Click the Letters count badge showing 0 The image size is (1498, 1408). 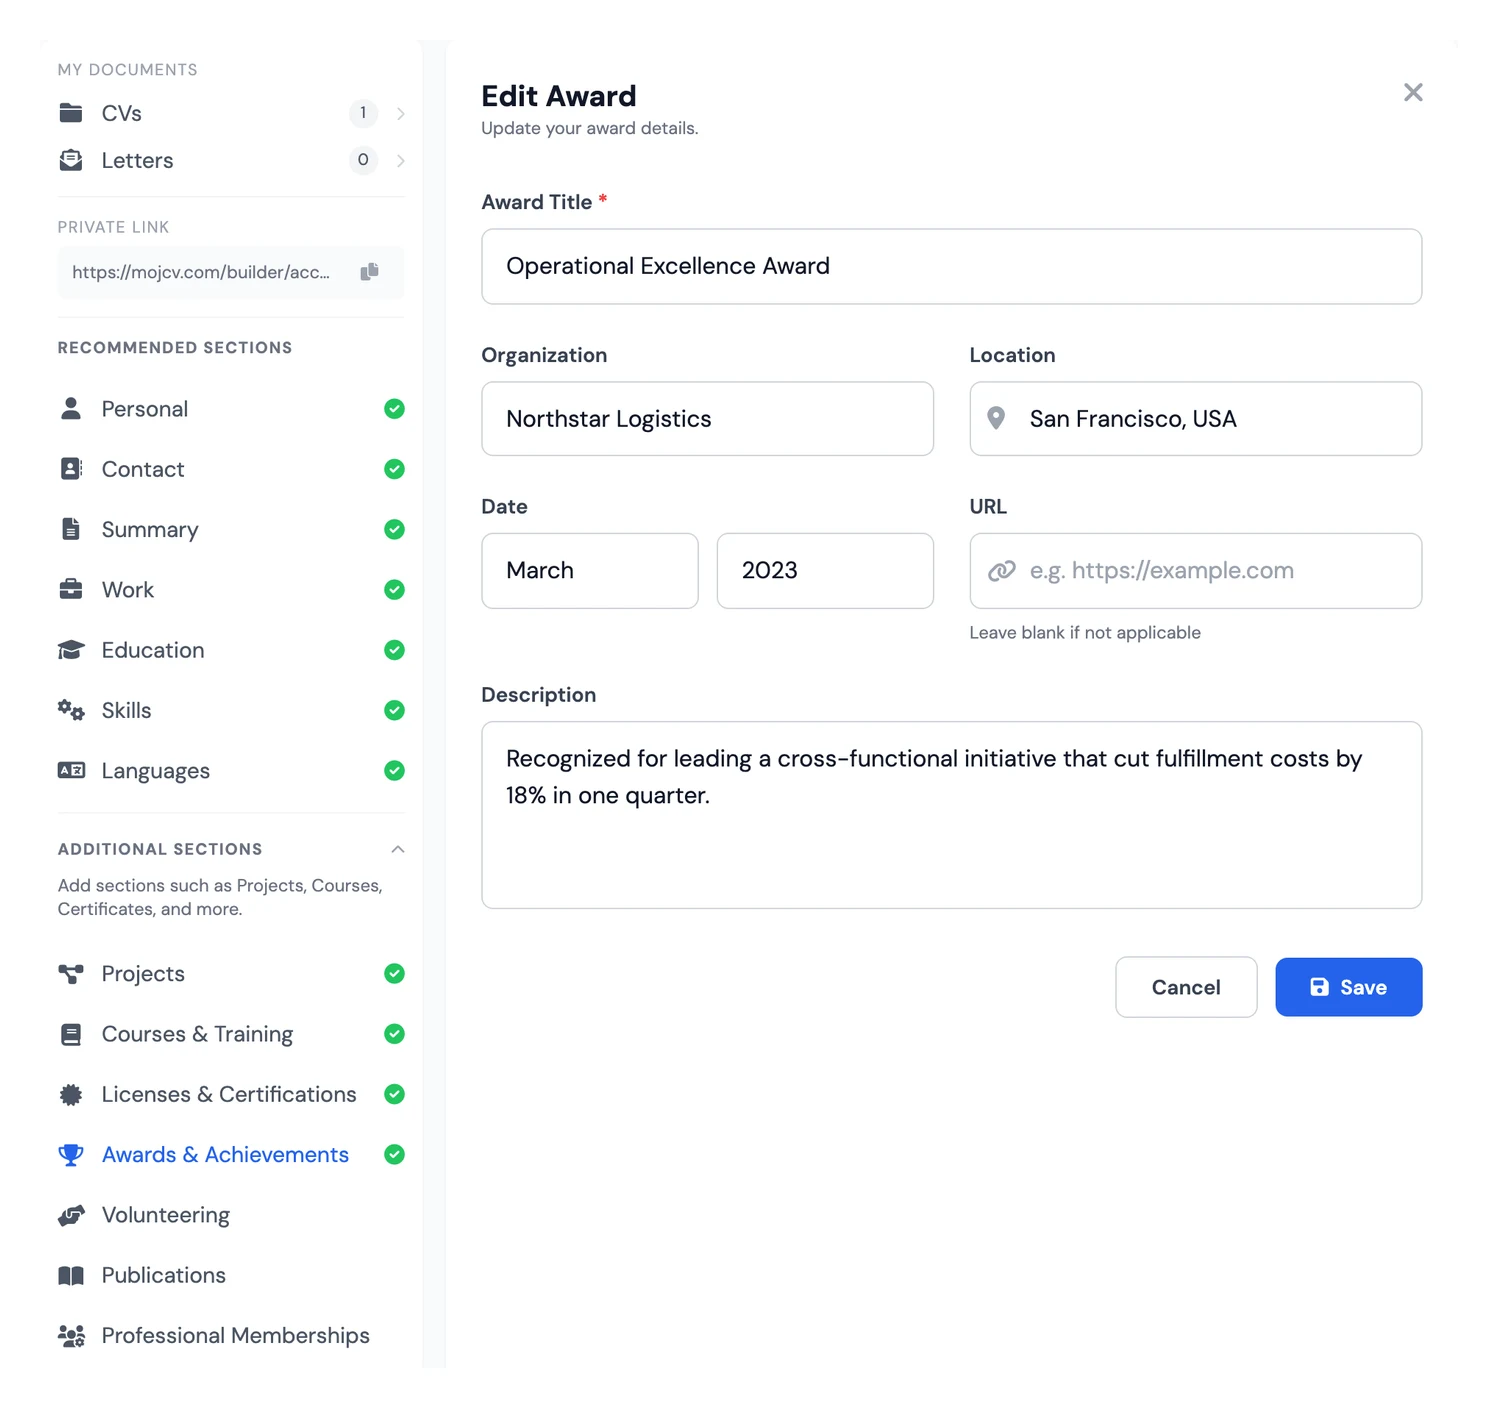pyautogui.click(x=363, y=160)
